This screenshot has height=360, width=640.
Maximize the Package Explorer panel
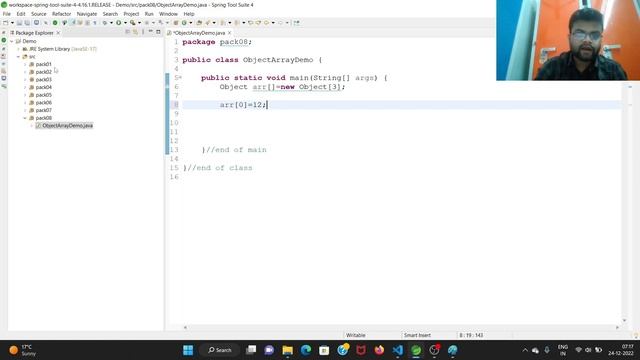pyautogui.click(x=158, y=32)
